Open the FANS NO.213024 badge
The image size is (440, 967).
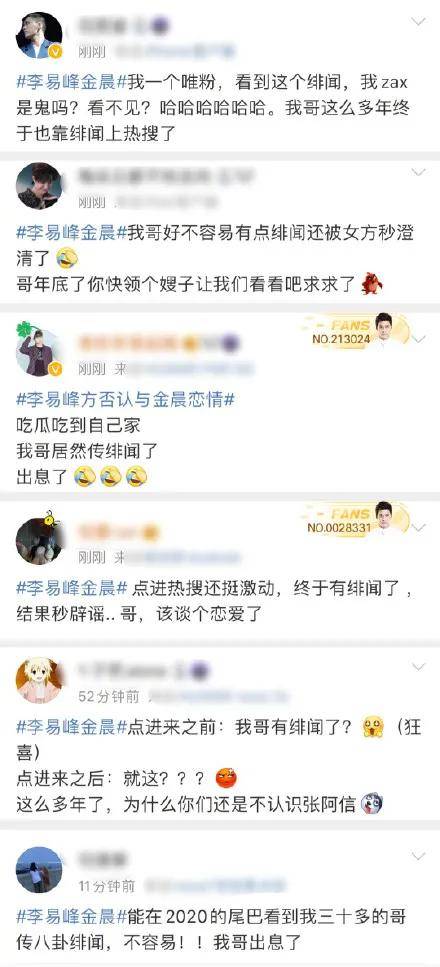click(355, 331)
